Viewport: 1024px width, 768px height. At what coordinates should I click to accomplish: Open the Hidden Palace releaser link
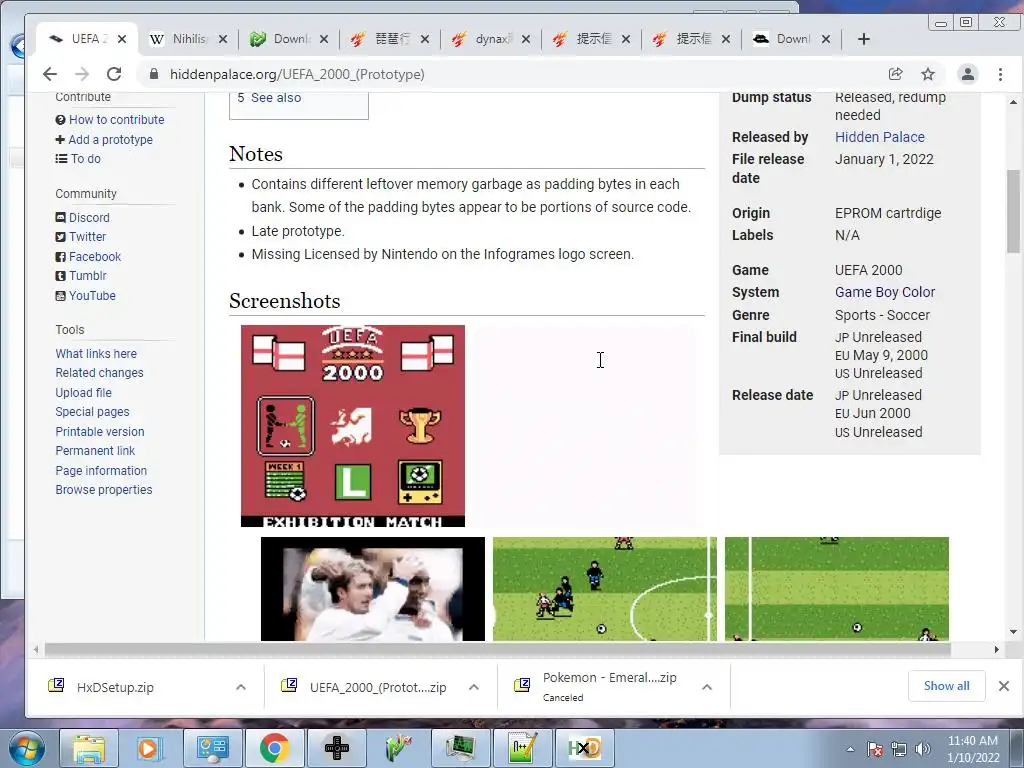[x=879, y=137]
